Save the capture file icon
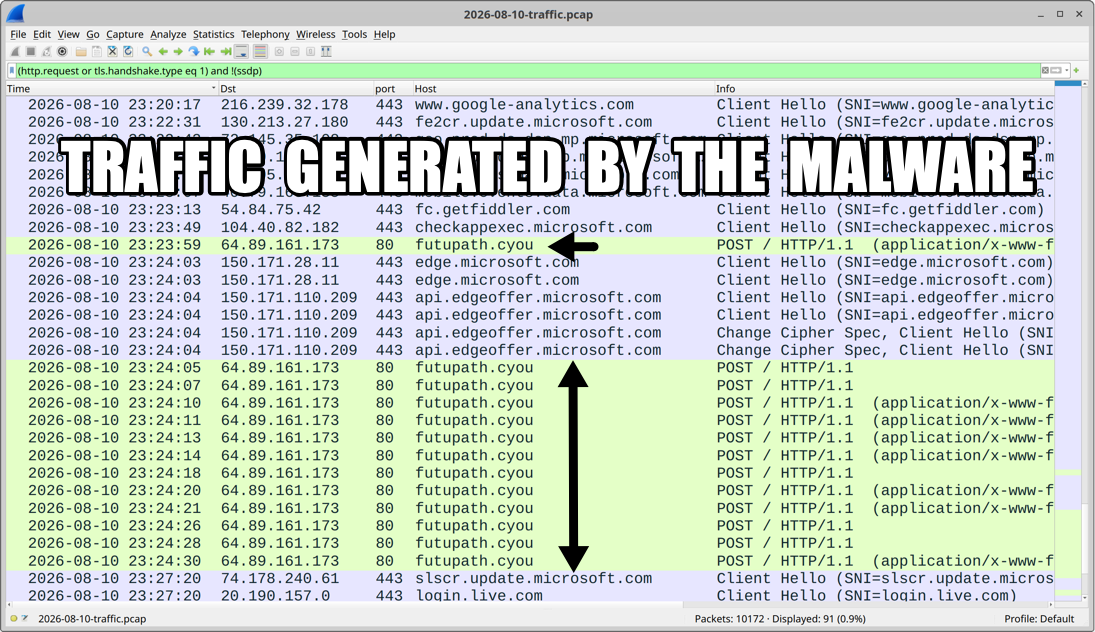1095x632 pixels. pyautogui.click(x=96, y=52)
